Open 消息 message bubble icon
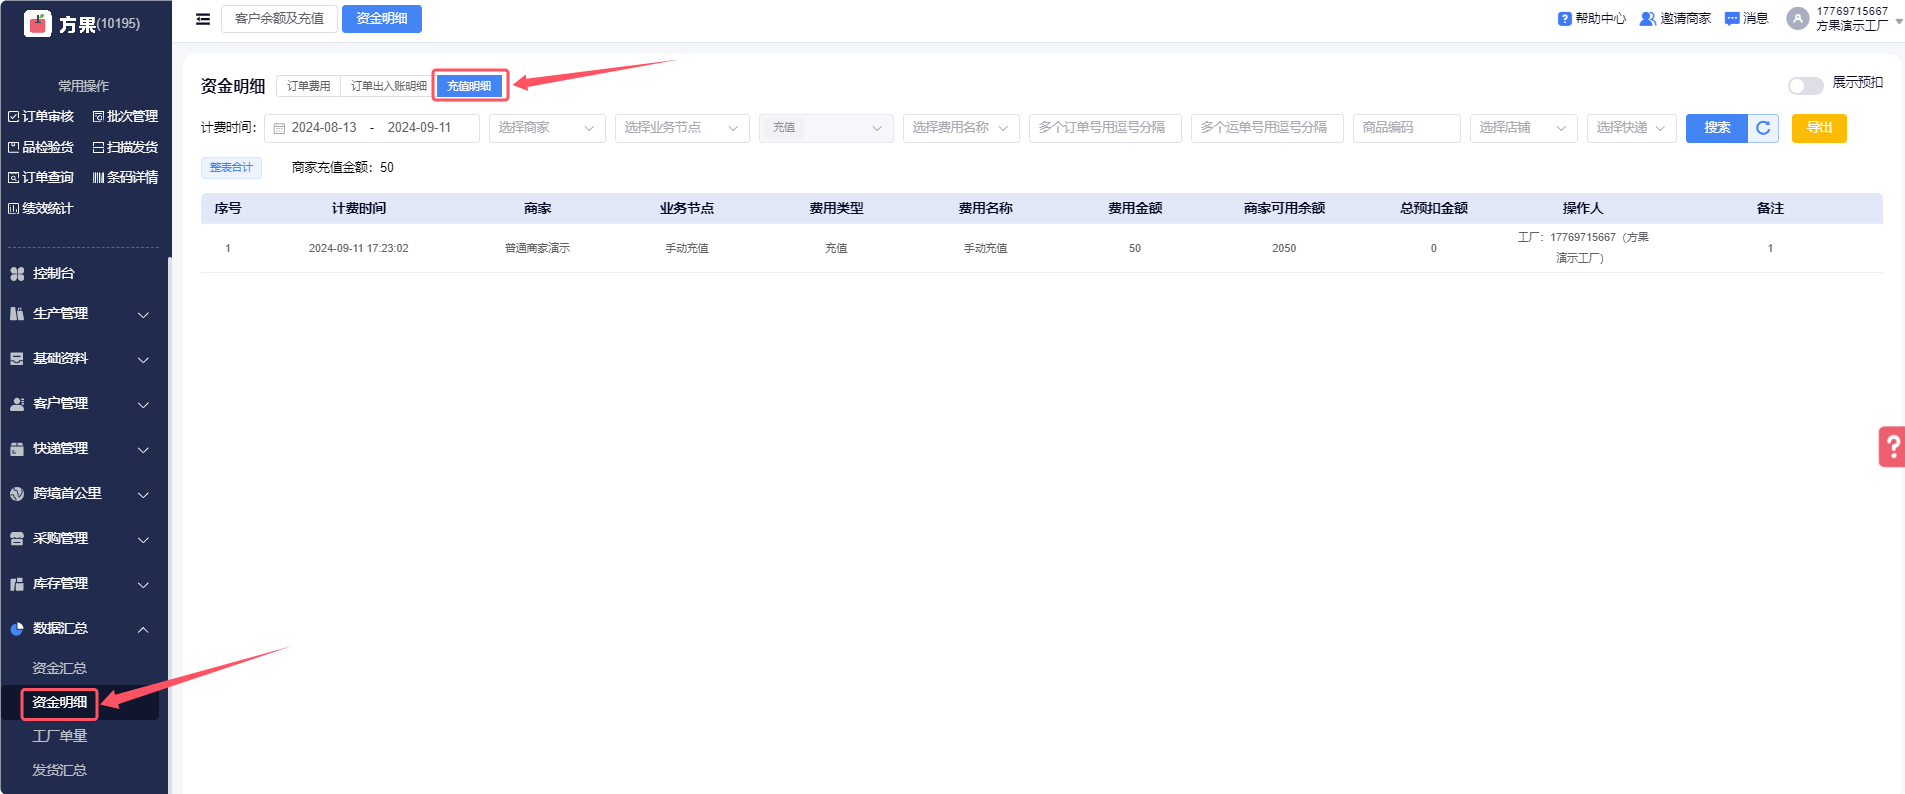Viewport: 1905px width, 794px height. (x=1732, y=19)
